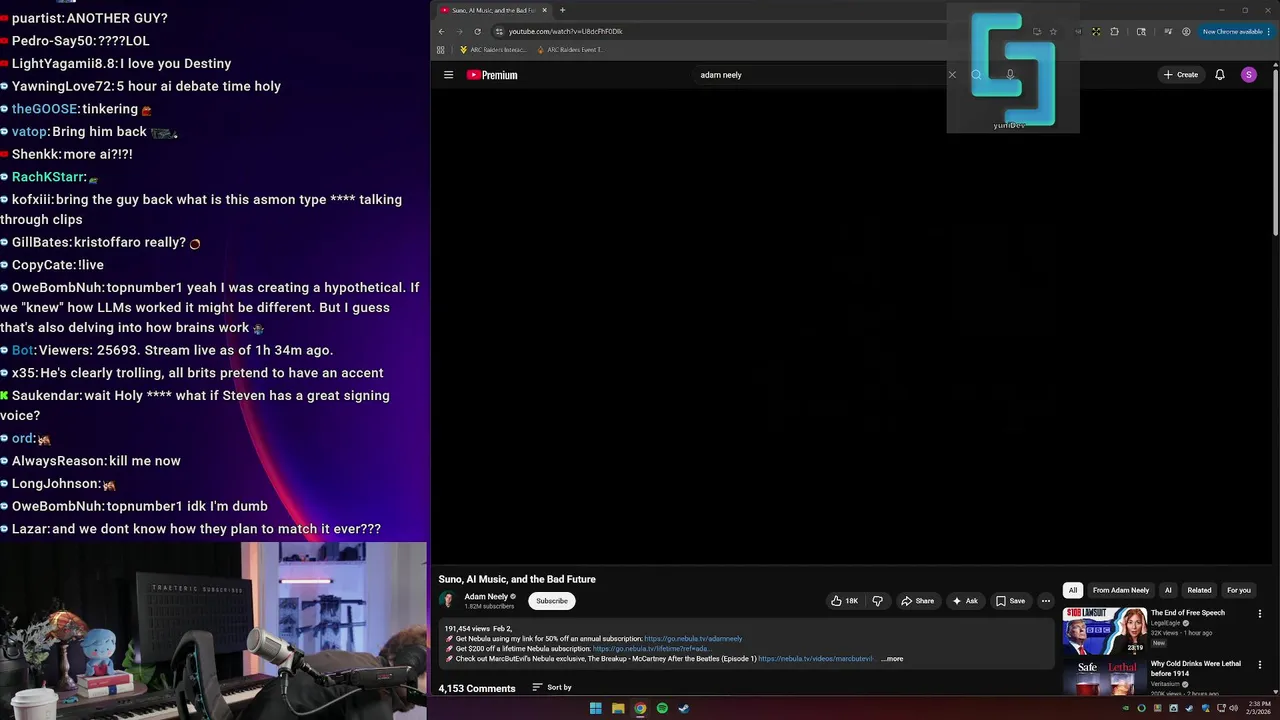This screenshot has width=1280, height=720.
Task: Open the YouTube Create menu
Action: click(1180, 75)
